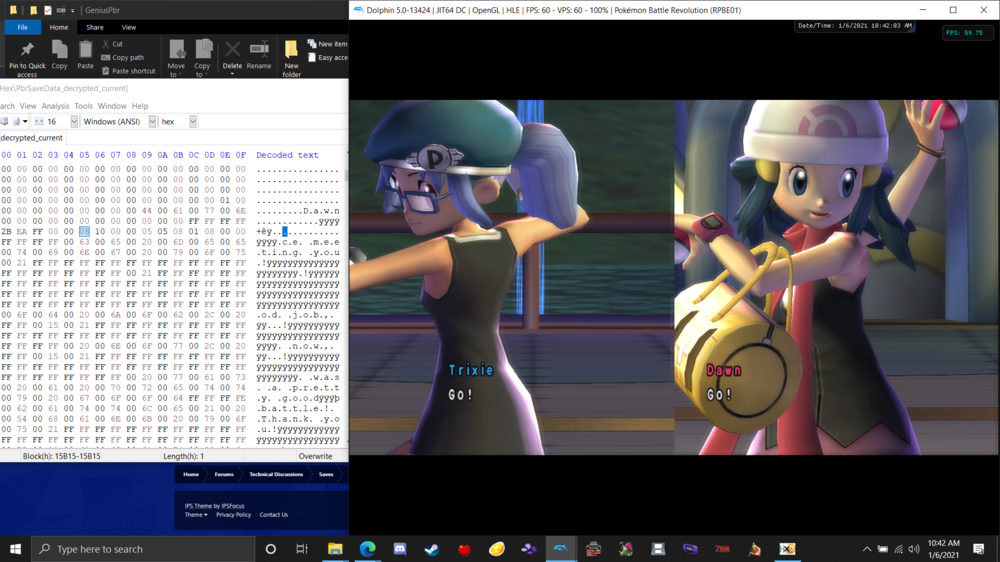Image resolution: width=1000 pixels, height=562 pixels.
Task: Open the Delete options dropdown
Action: tap(232, 74)
